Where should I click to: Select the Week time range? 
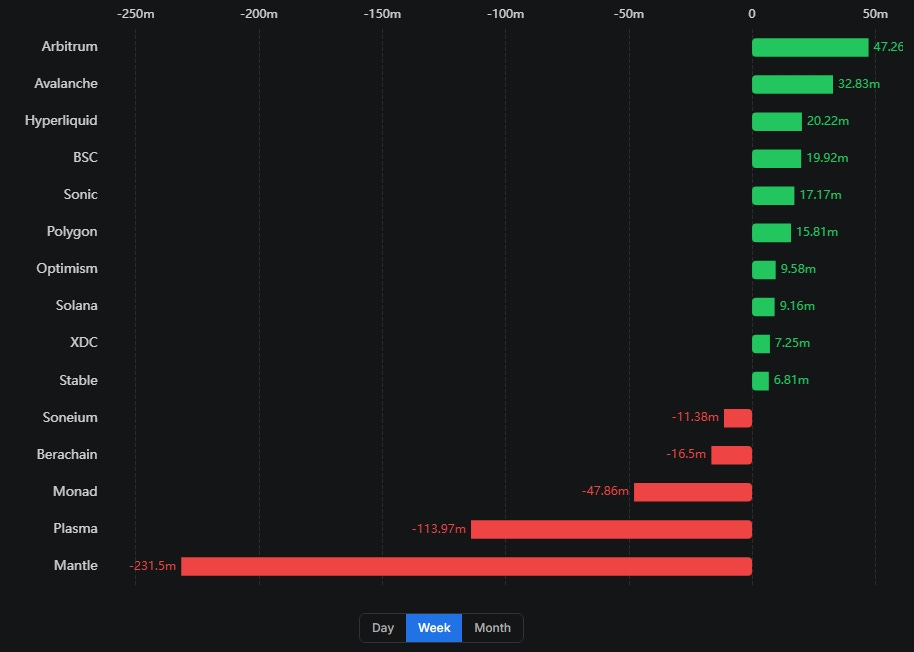click(434, 628)
